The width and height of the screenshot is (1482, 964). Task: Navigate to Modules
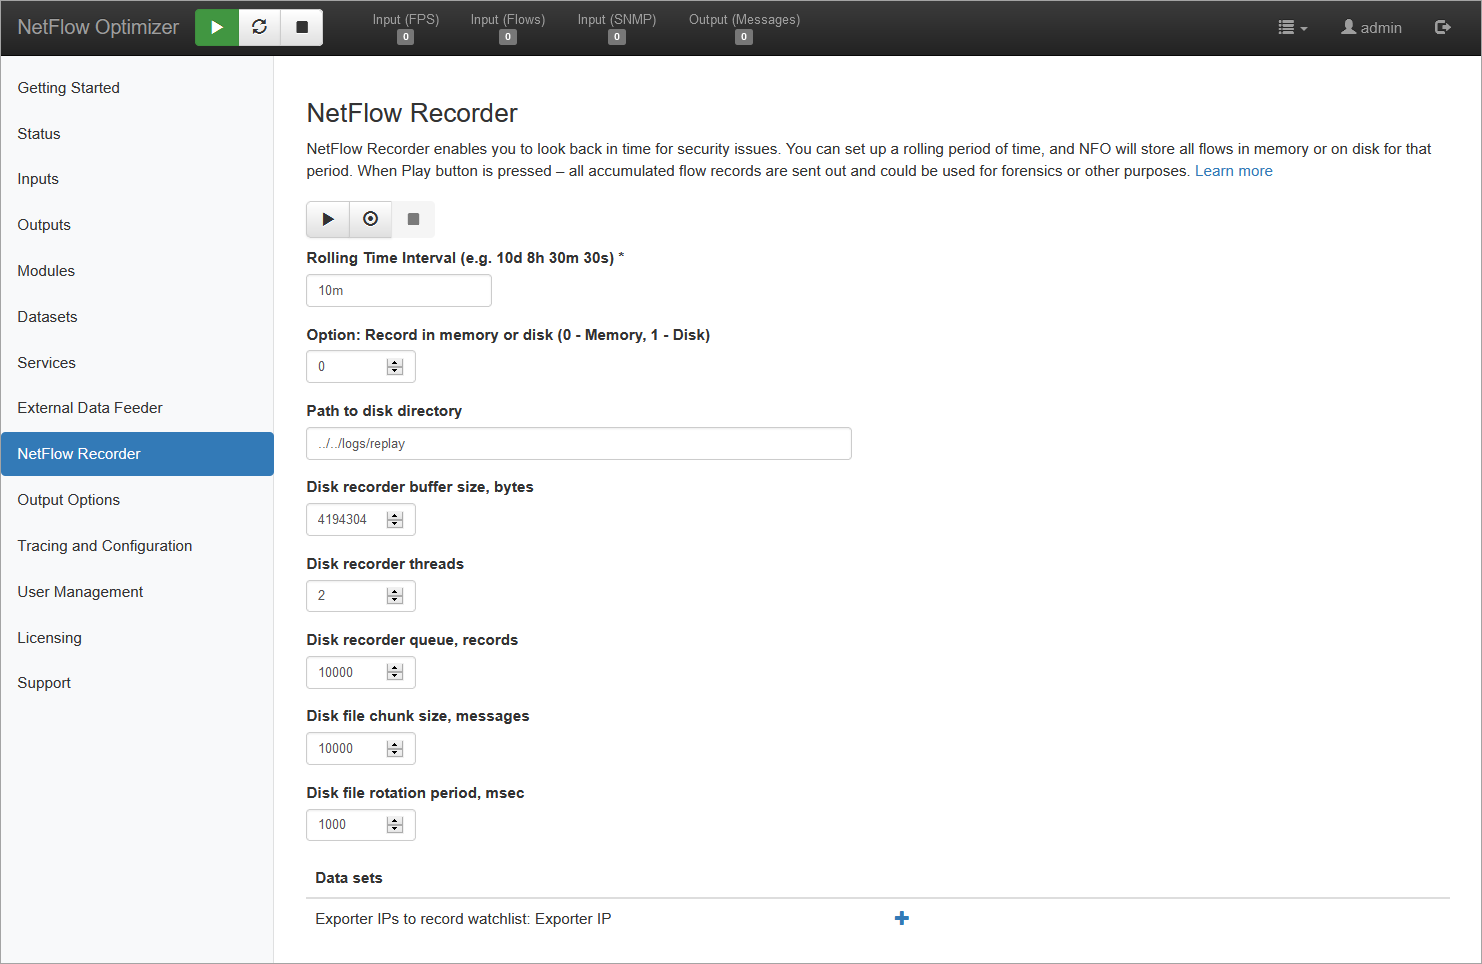(x=137, y=271)
